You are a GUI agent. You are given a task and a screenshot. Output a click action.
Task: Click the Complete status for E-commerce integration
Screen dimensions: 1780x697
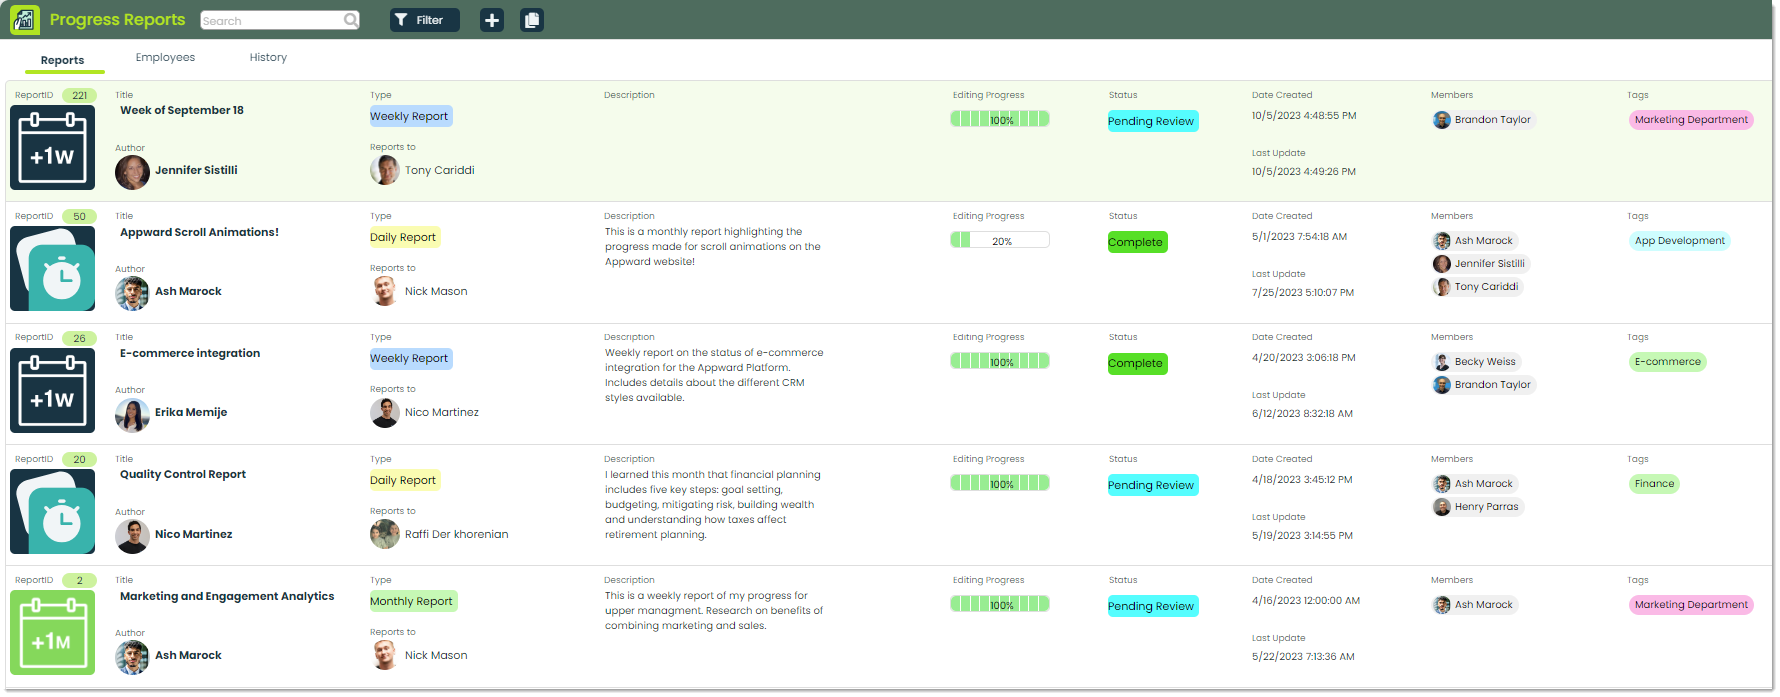(1138, 364)
